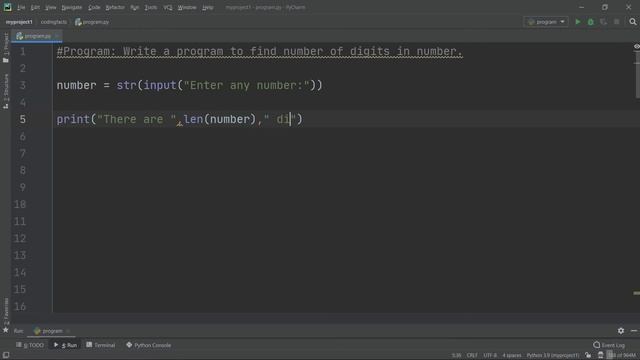Open Search Everywhere magnifier icon
The width and height of the screenshot is (640, 360).
point(633,22)
